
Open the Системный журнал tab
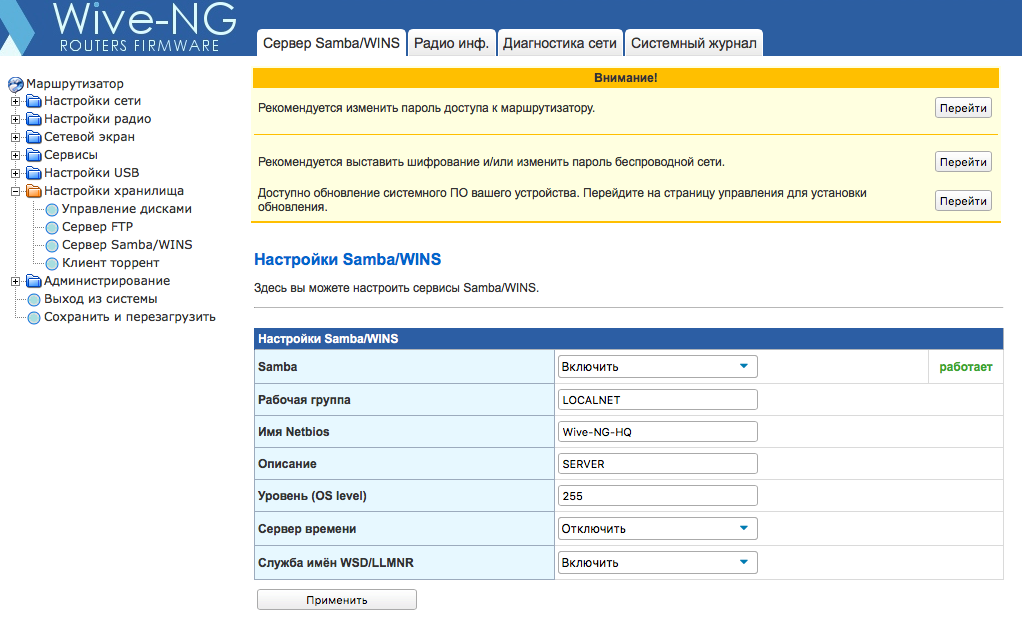694,43
